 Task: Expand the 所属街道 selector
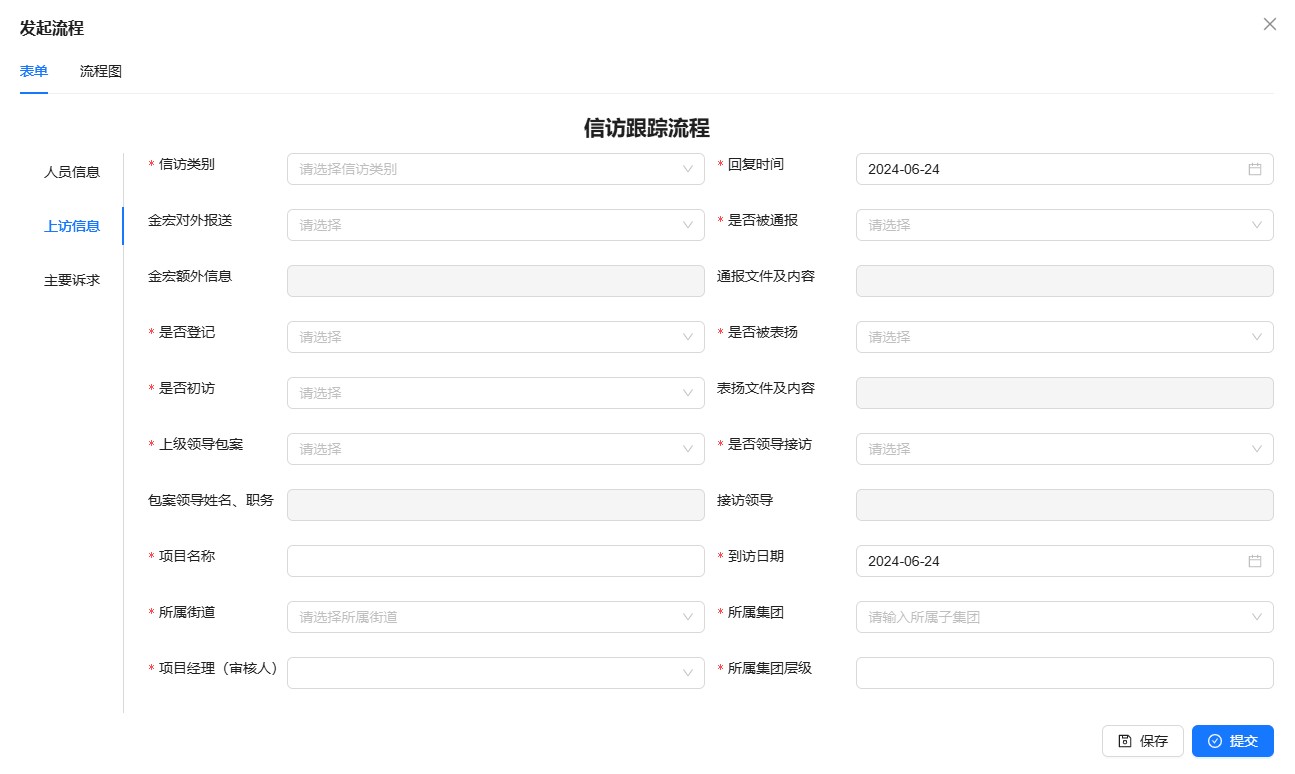[495, 617]
